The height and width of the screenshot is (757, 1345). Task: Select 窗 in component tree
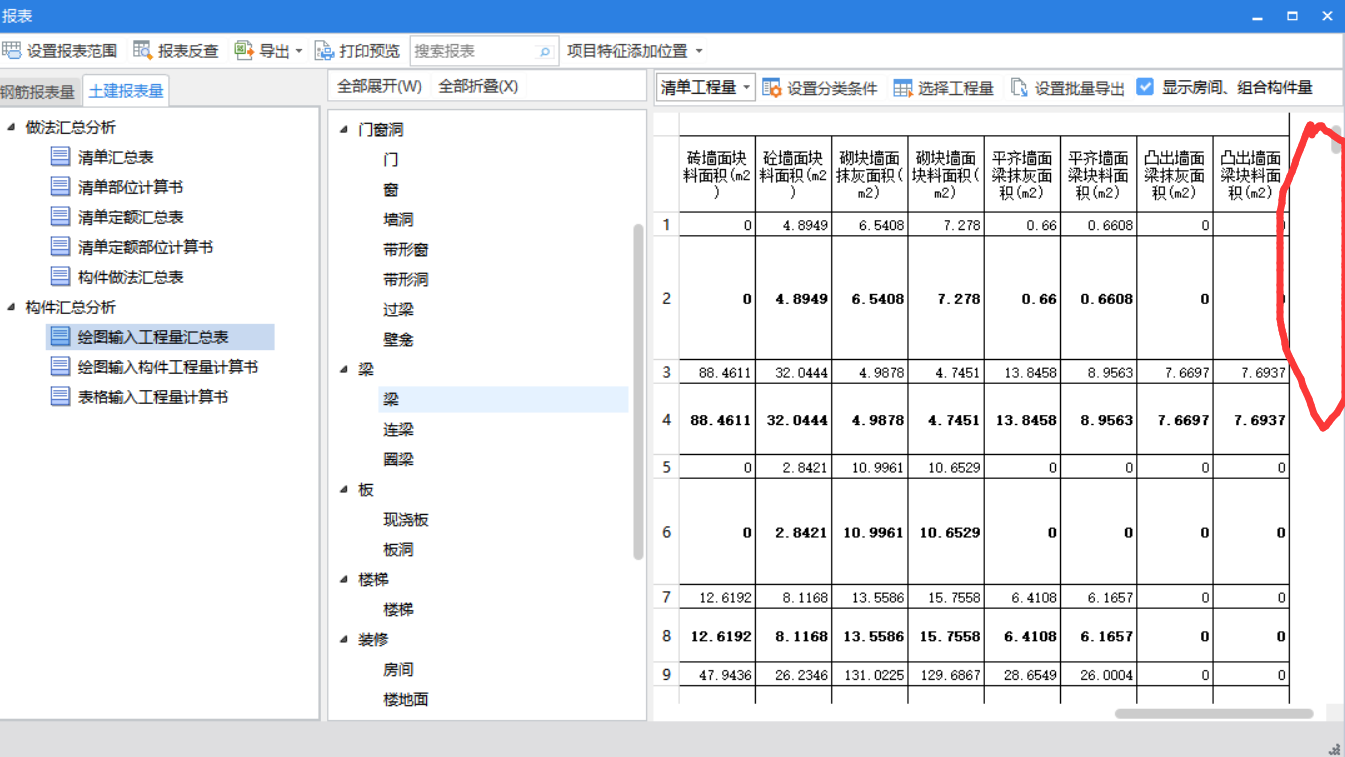coord(390,189)
